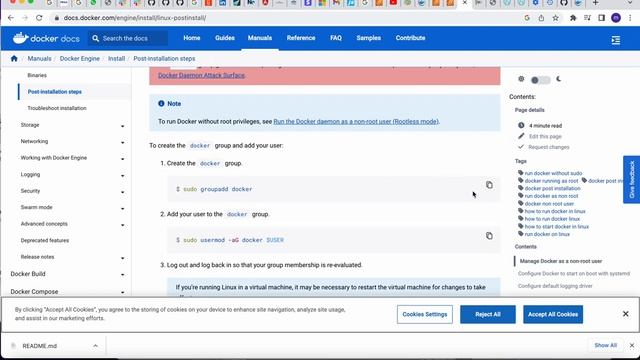Open the README.md download options chevron

[95, 346]
